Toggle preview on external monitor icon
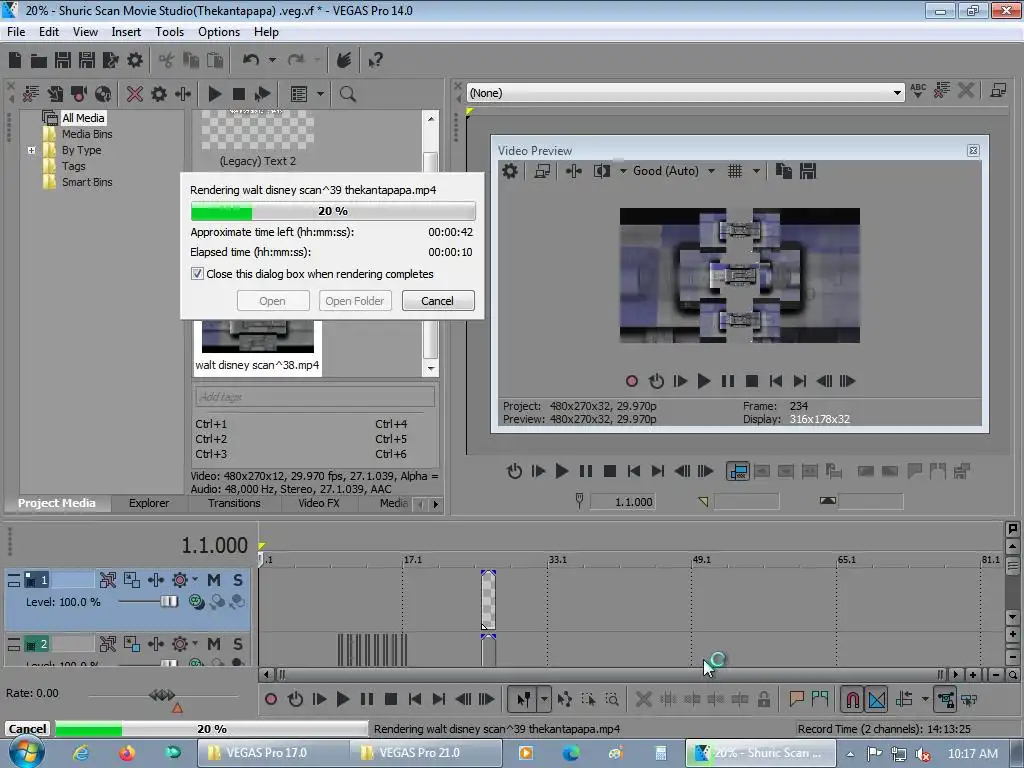Screen dimensions: 1024x768 pyautogui.click(x=541, y=171)
